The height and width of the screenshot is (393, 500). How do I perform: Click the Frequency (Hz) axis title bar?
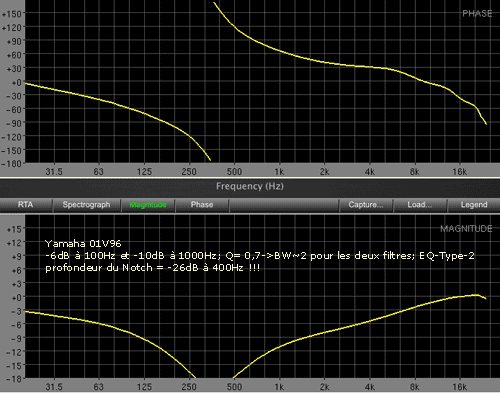pos(250,186)
